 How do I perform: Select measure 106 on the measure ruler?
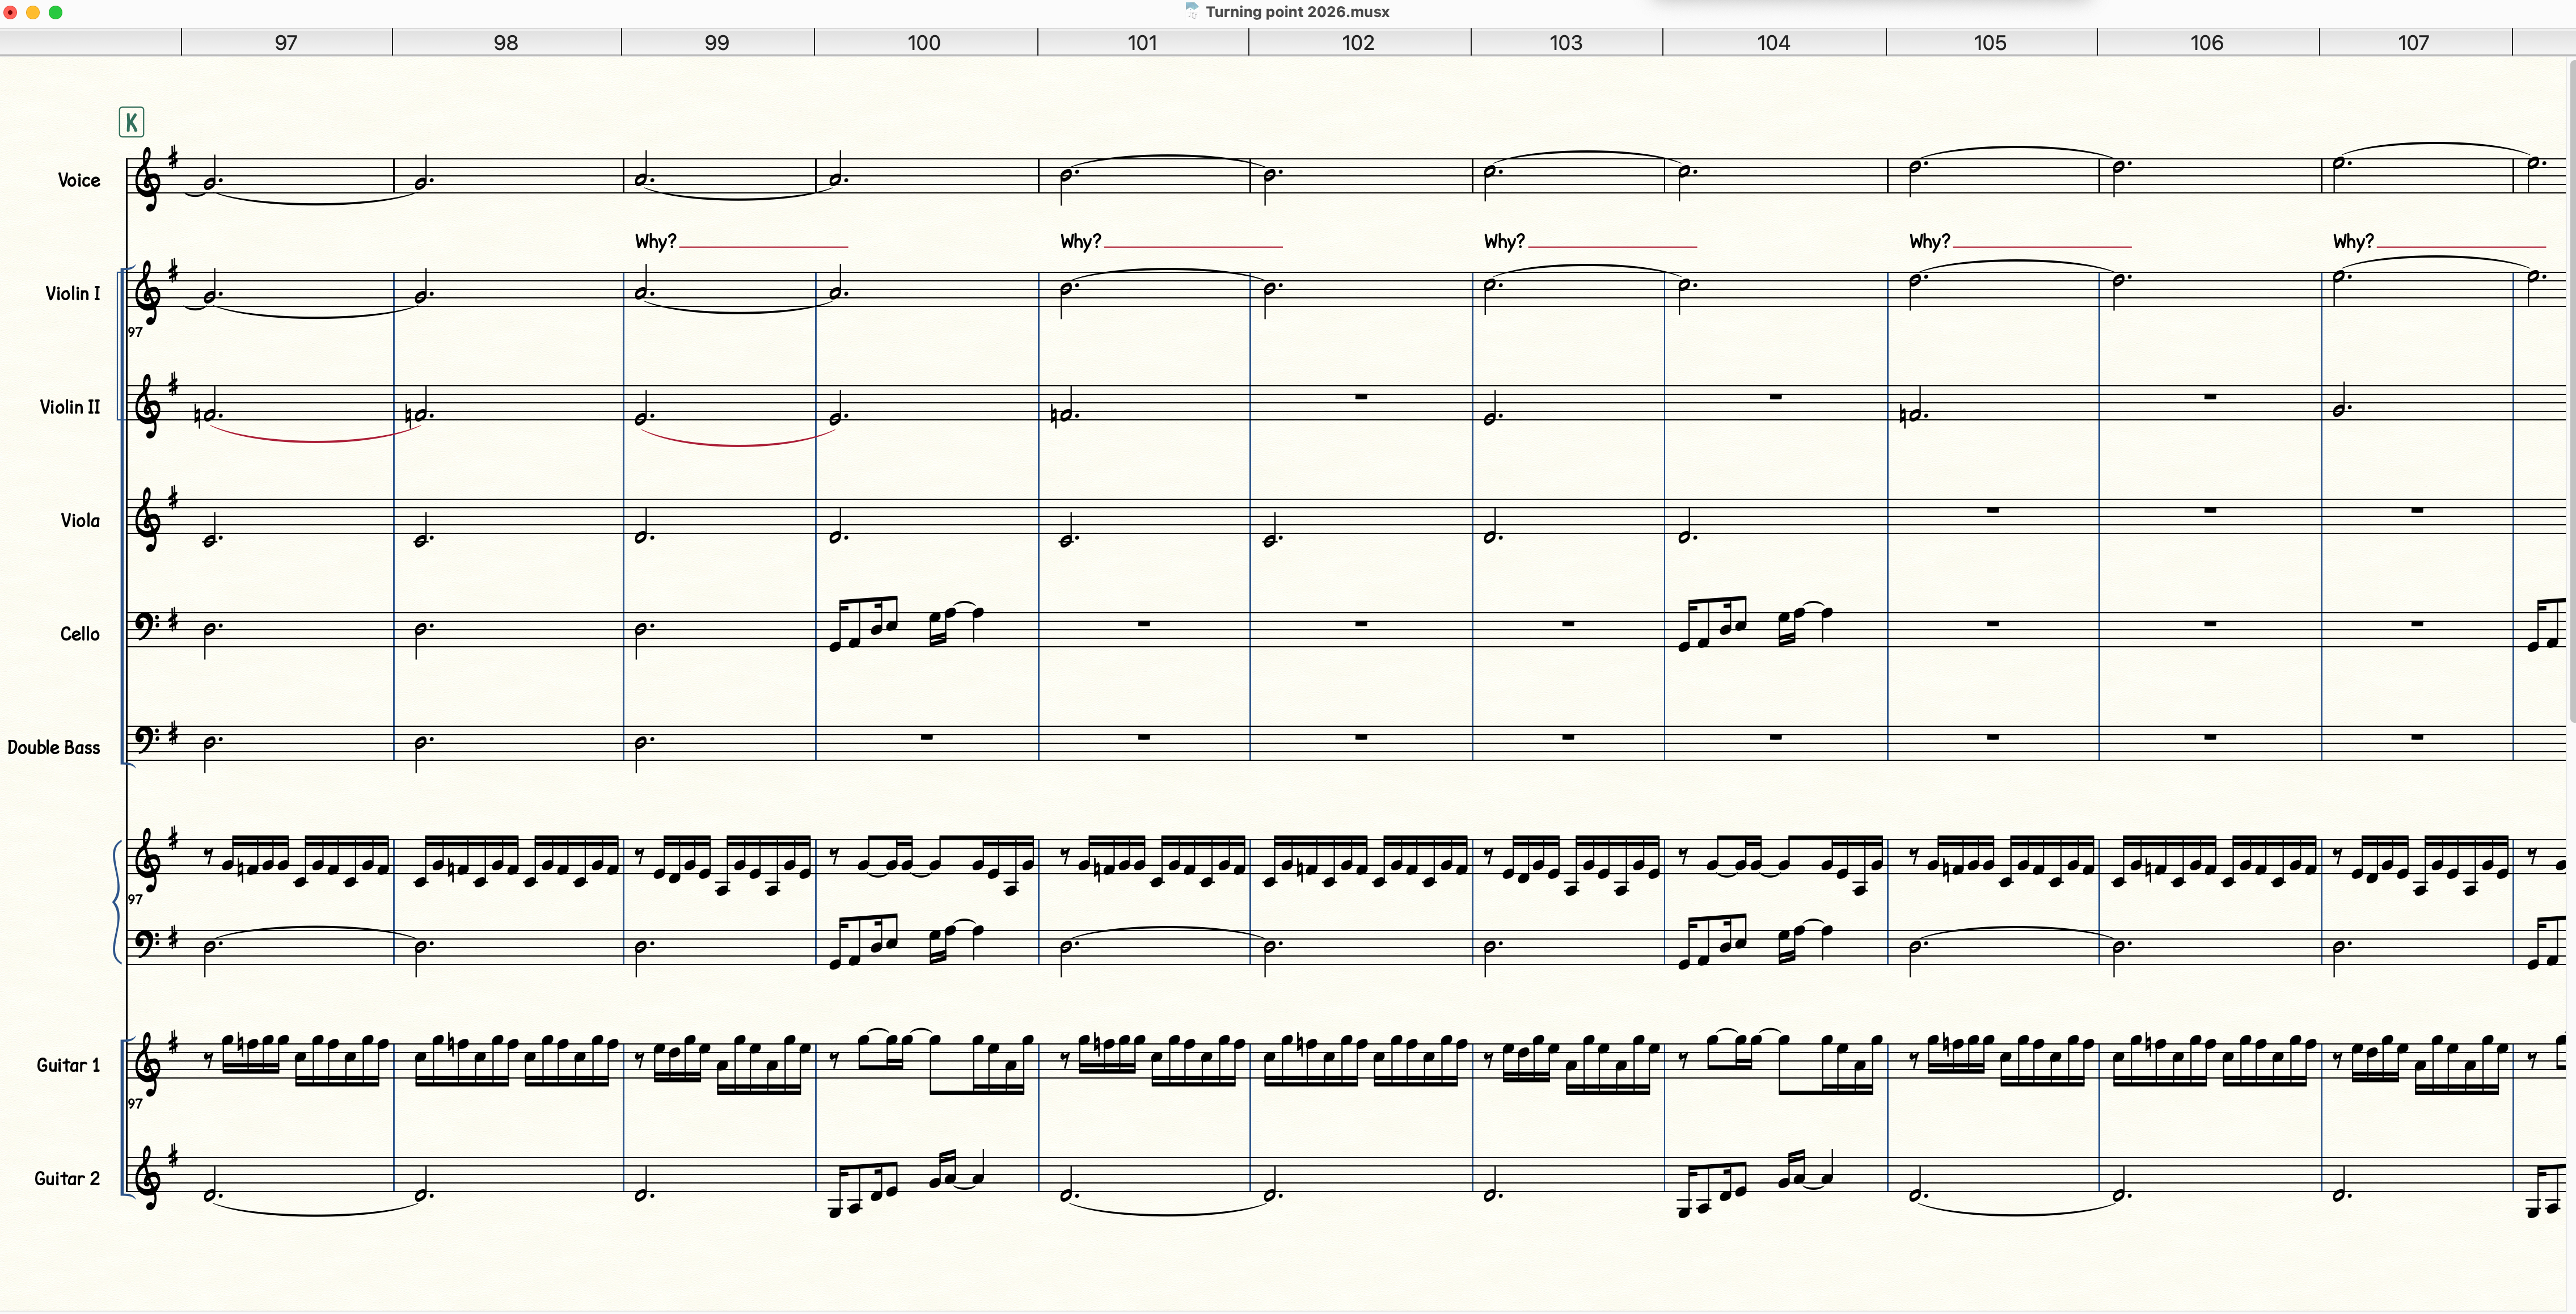click(x=2206, y=42)
